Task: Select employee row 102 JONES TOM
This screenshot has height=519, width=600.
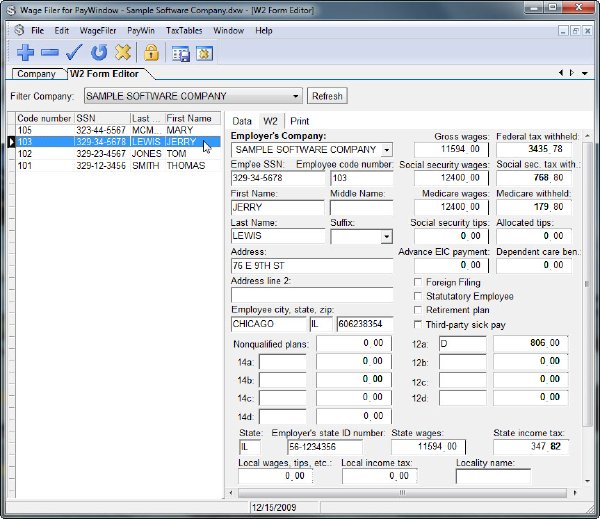Action: tap(118, 154)
